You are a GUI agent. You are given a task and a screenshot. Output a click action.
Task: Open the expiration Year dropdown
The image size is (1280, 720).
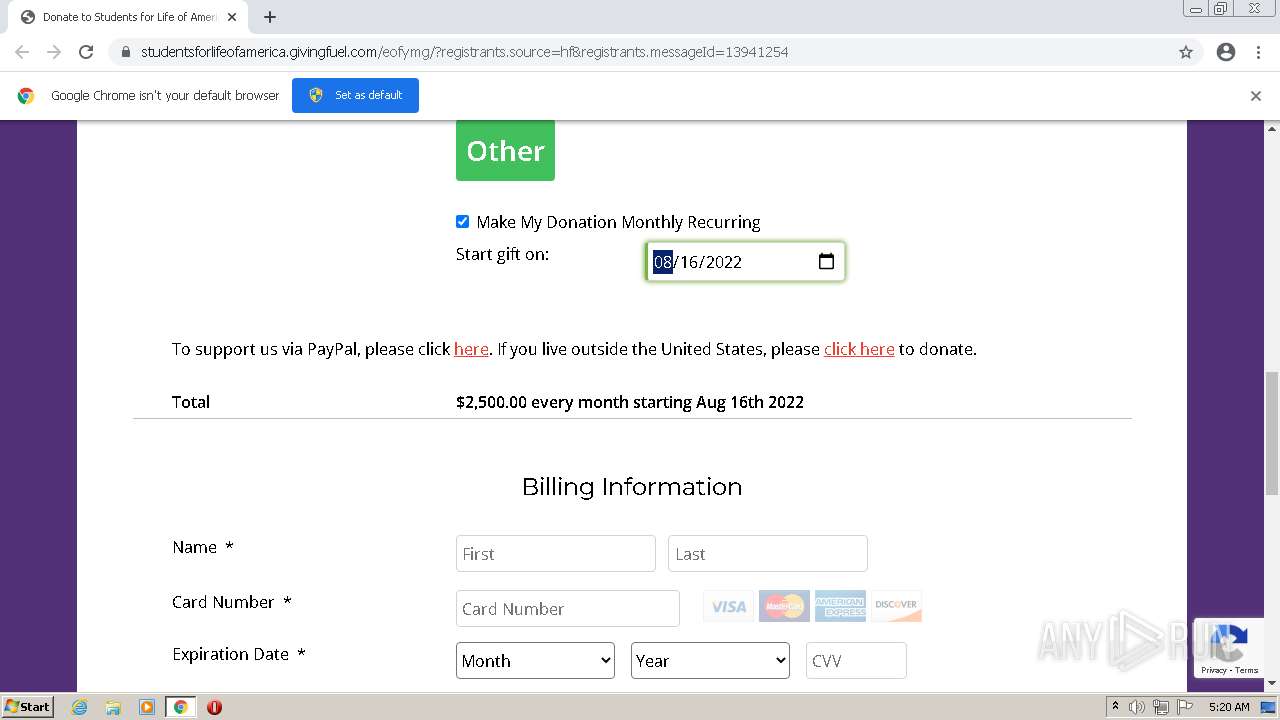pos(710,660)
